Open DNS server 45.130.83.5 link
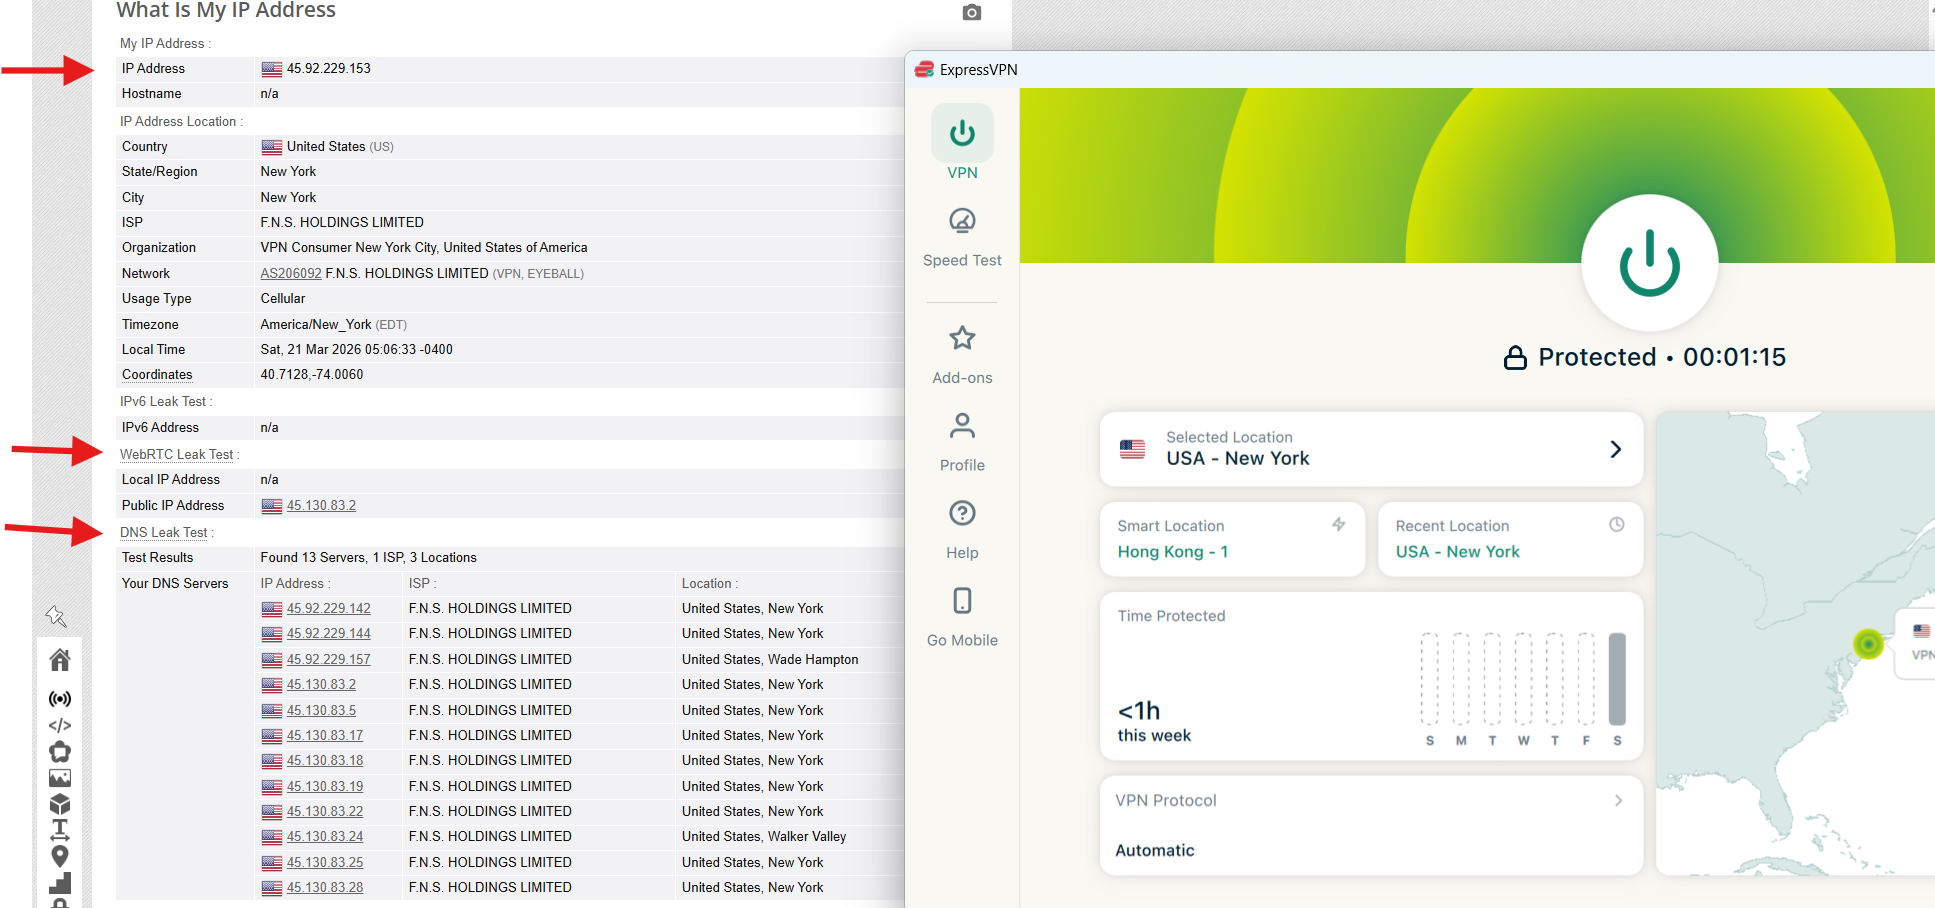Viewport: 1935px width, 908px height. [321, 710]
